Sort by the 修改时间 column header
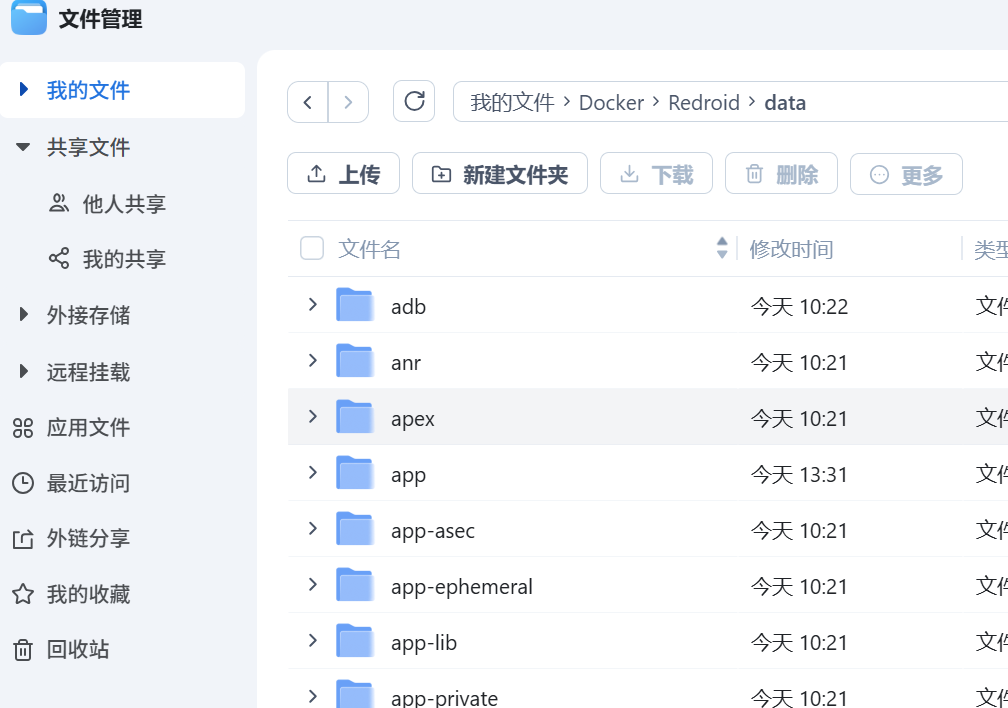 click(791, 249)
